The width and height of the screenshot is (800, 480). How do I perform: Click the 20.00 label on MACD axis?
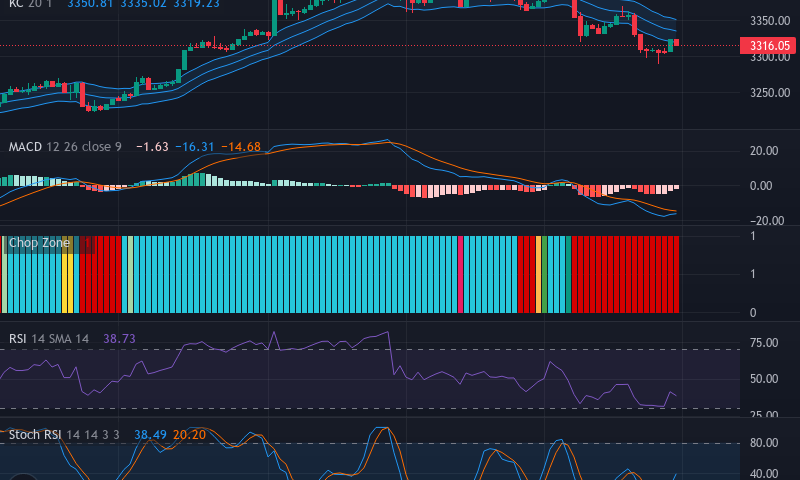pos(764,151)
